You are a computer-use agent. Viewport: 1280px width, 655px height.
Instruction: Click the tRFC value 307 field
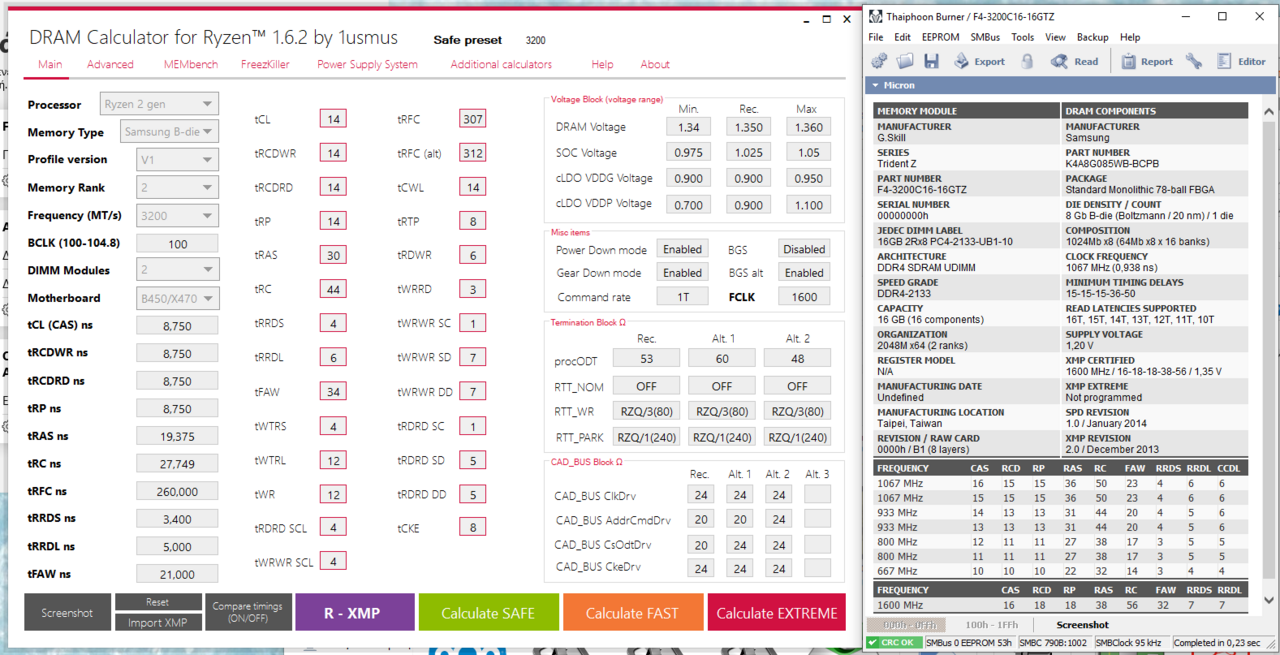pyautogui.click(x=473, y=119)
